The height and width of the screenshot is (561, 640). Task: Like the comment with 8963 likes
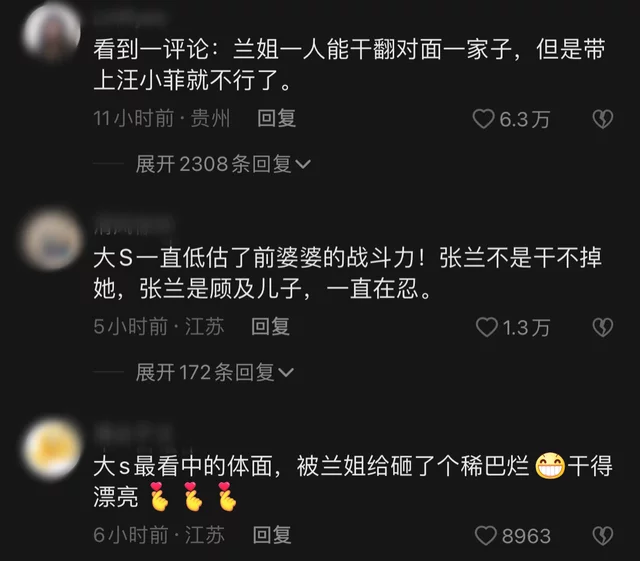tap(486, 536)
